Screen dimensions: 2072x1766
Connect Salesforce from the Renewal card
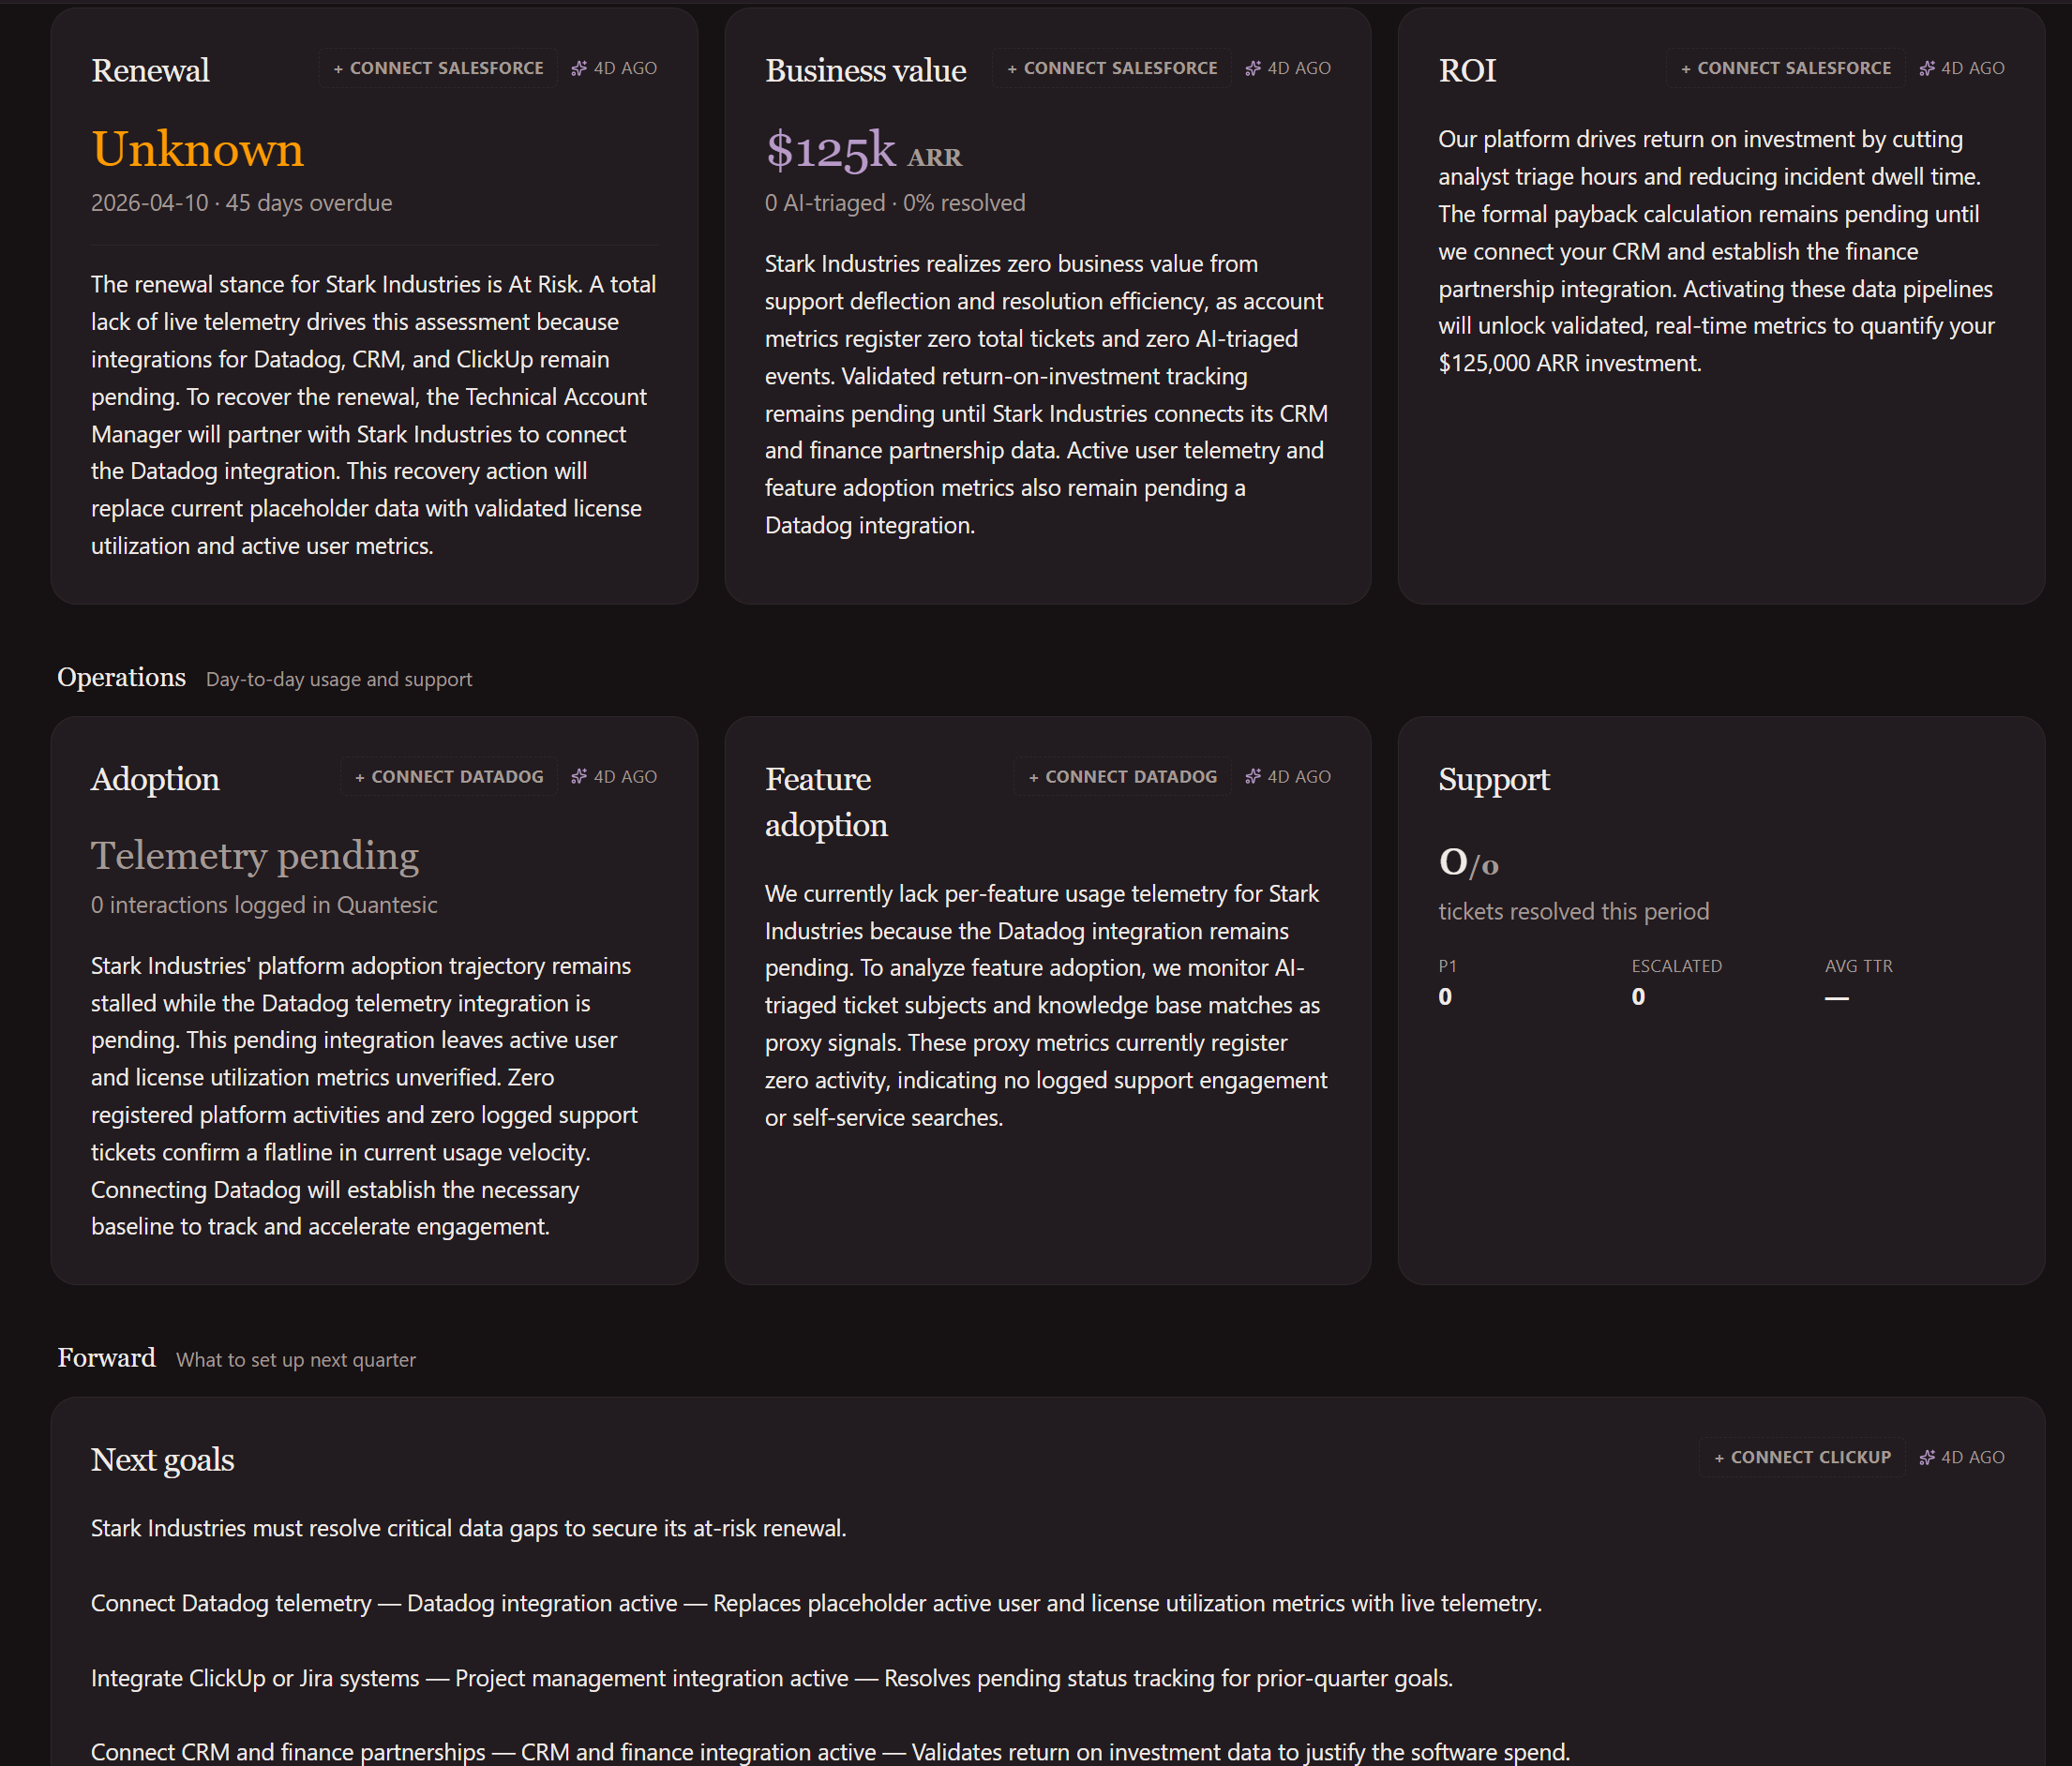[x=438, y=68]
